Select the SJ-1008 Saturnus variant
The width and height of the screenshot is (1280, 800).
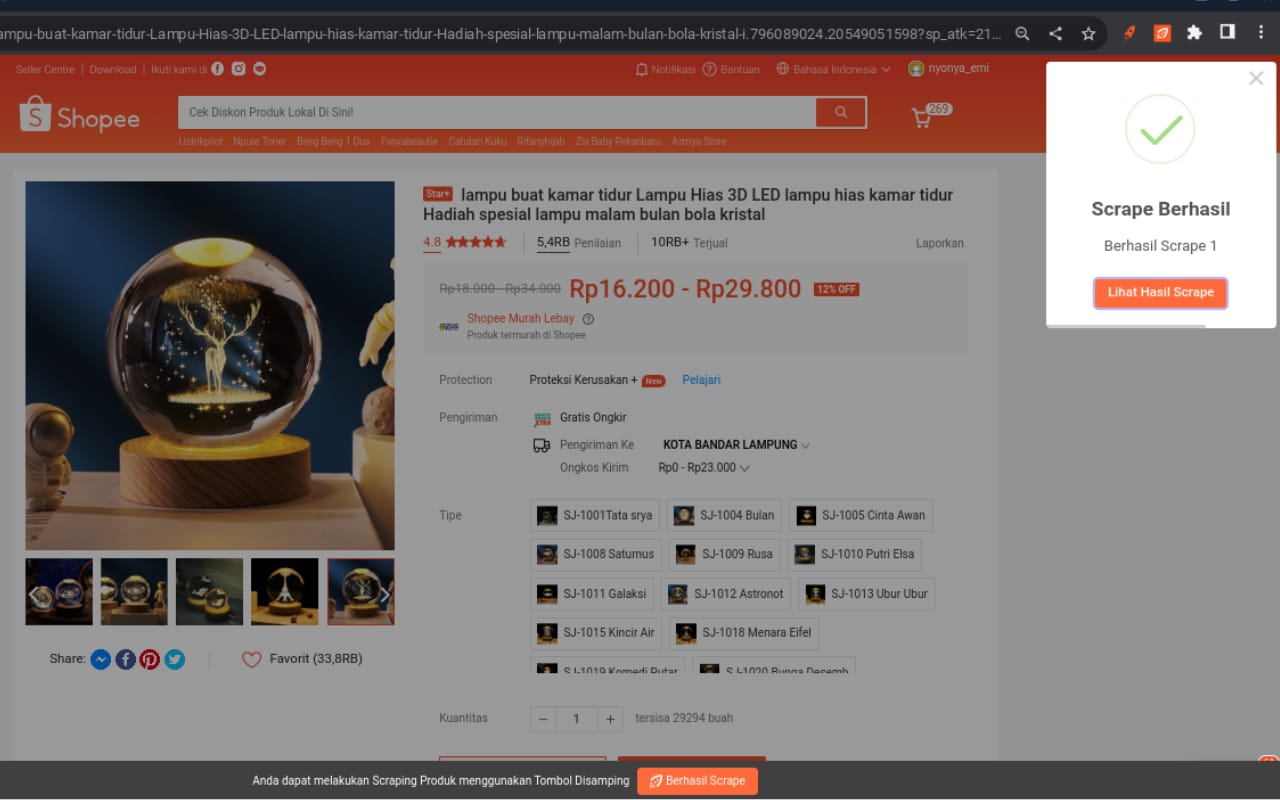pos(596,554)
